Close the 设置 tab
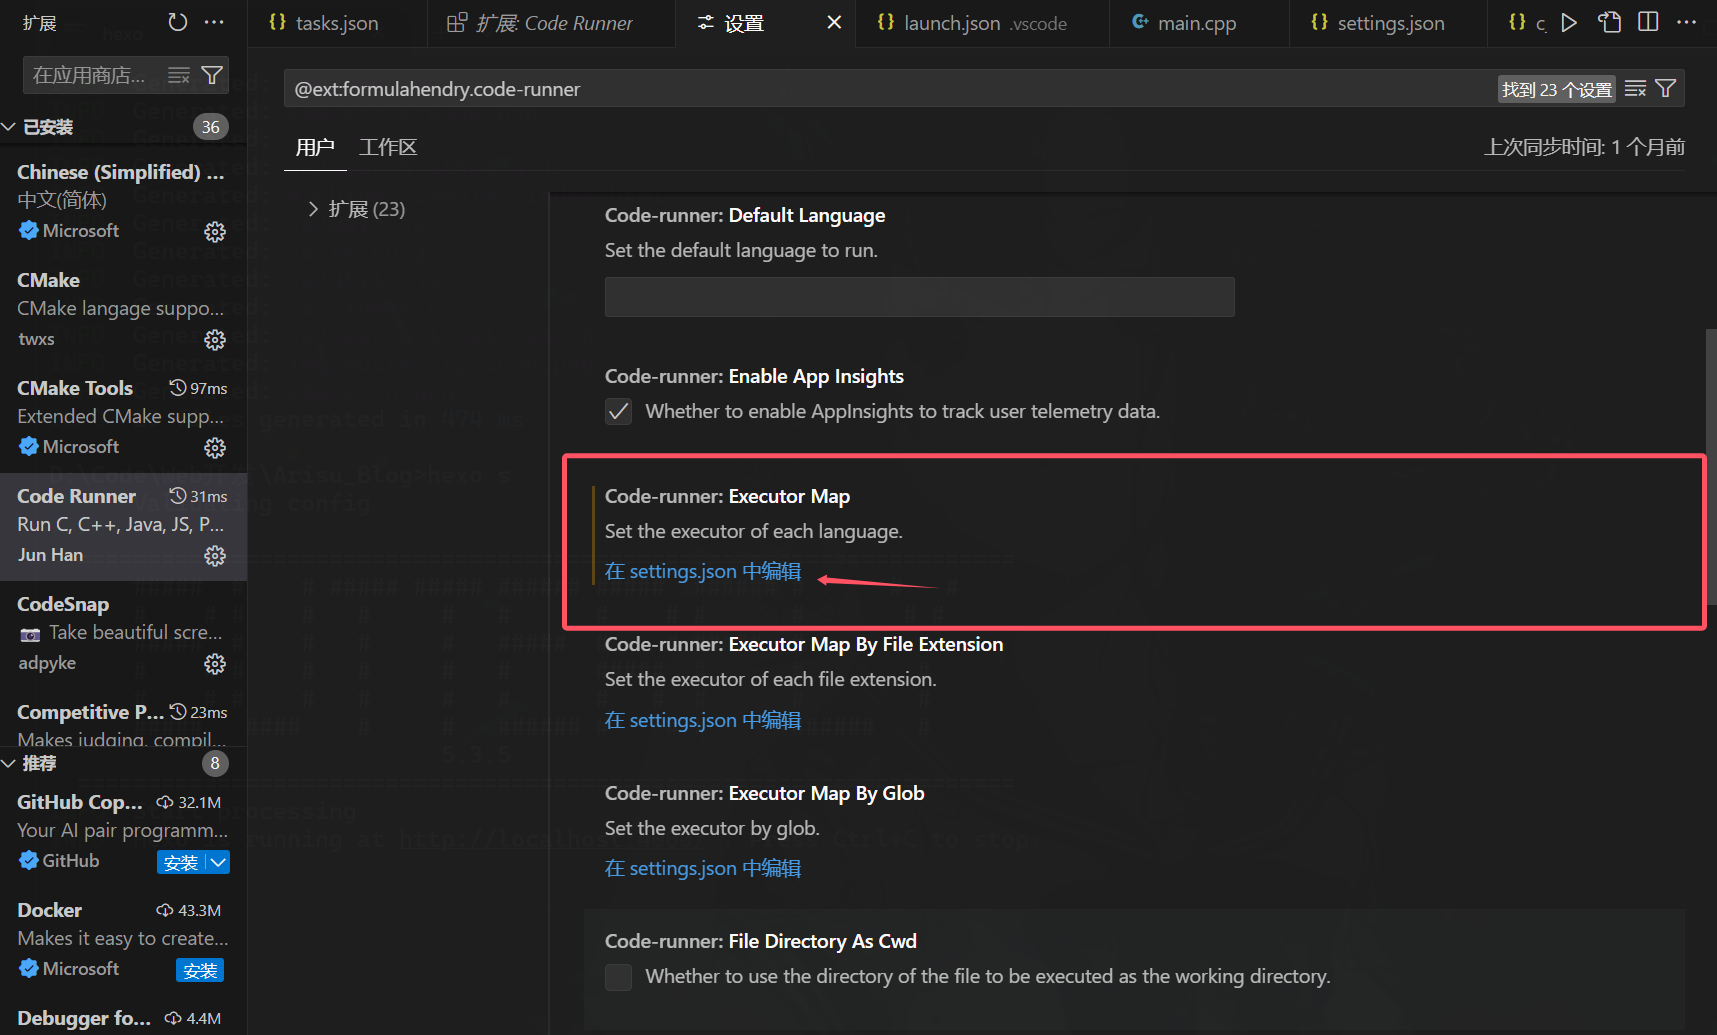Screen dimensions: 1717x1035 pyautogui.click(x=834, y=22)
